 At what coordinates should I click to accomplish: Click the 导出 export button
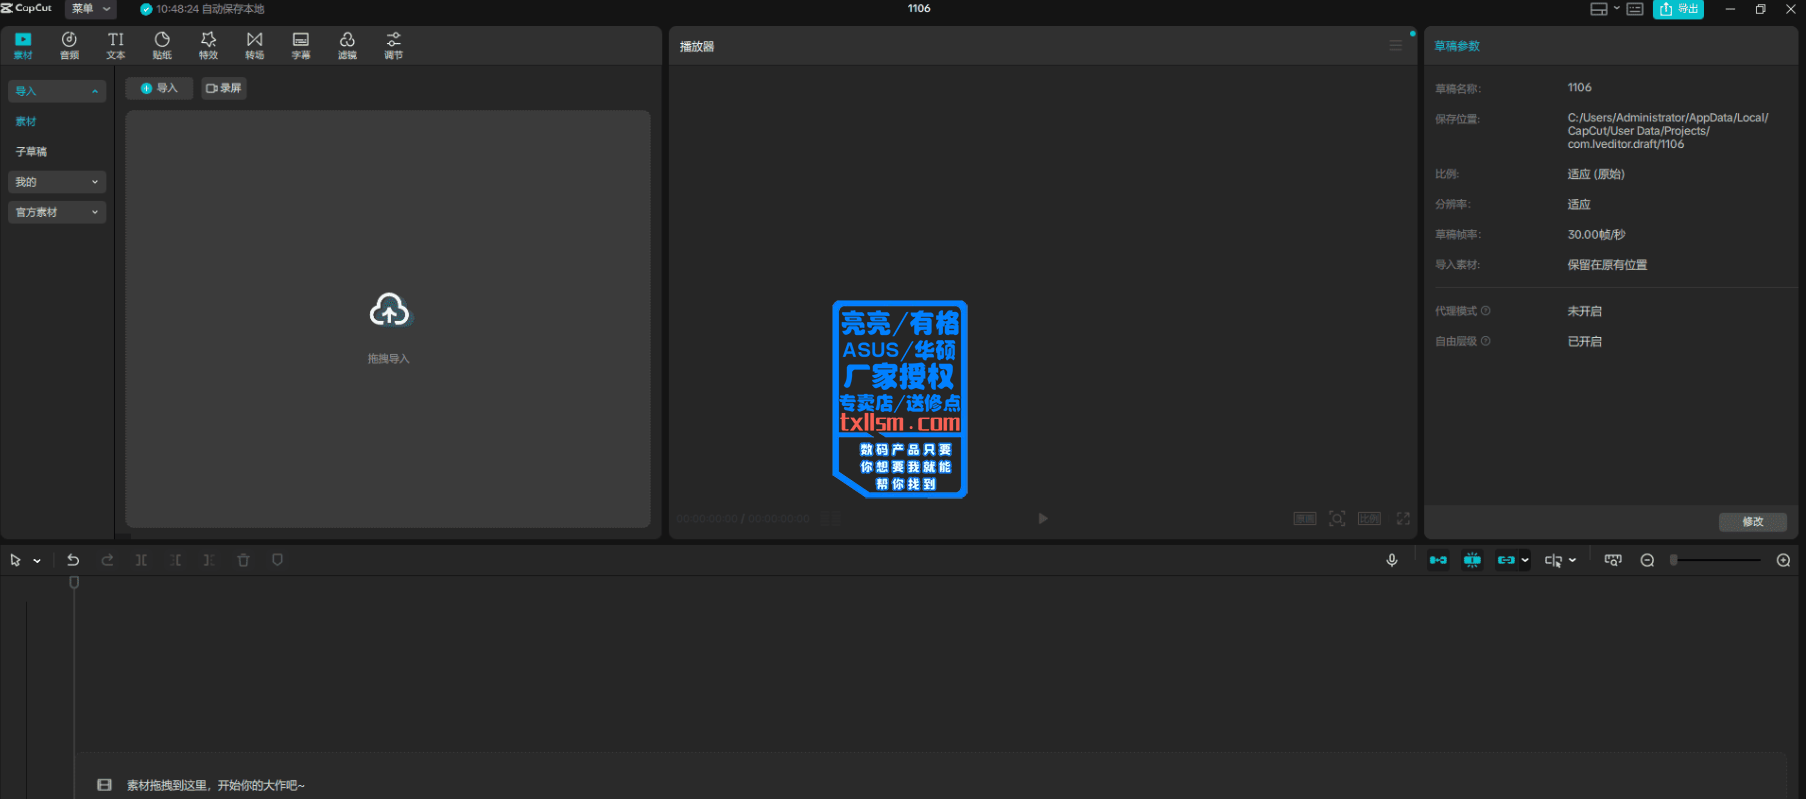(1678, 9)
